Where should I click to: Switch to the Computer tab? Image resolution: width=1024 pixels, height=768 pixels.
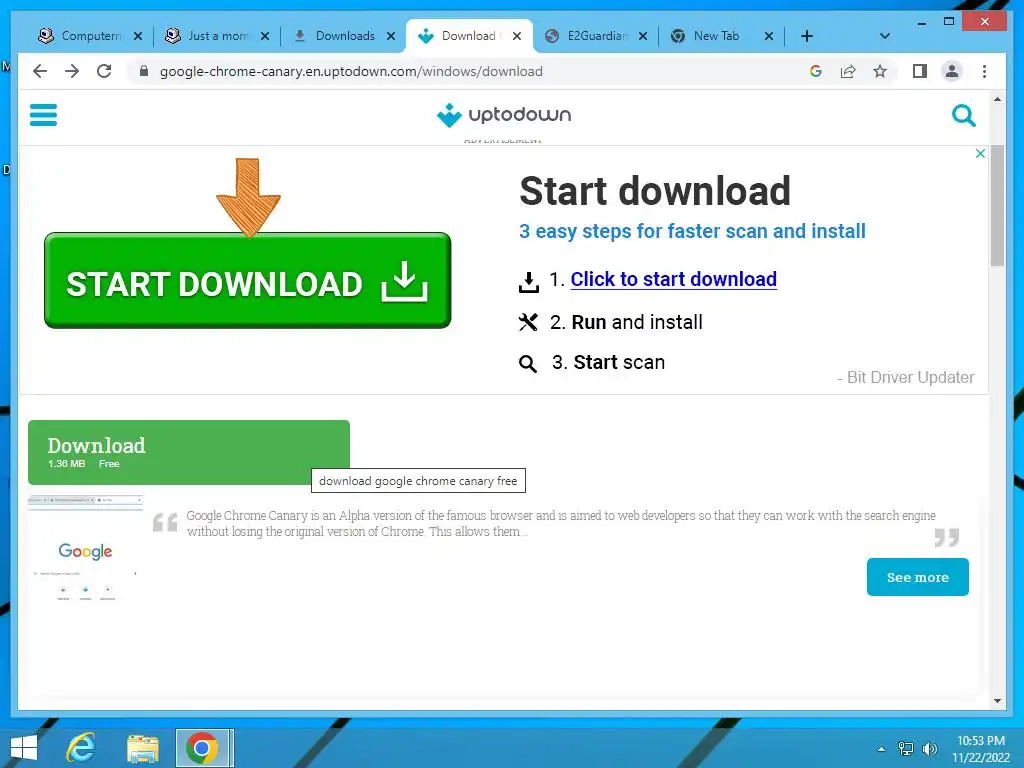89,36
